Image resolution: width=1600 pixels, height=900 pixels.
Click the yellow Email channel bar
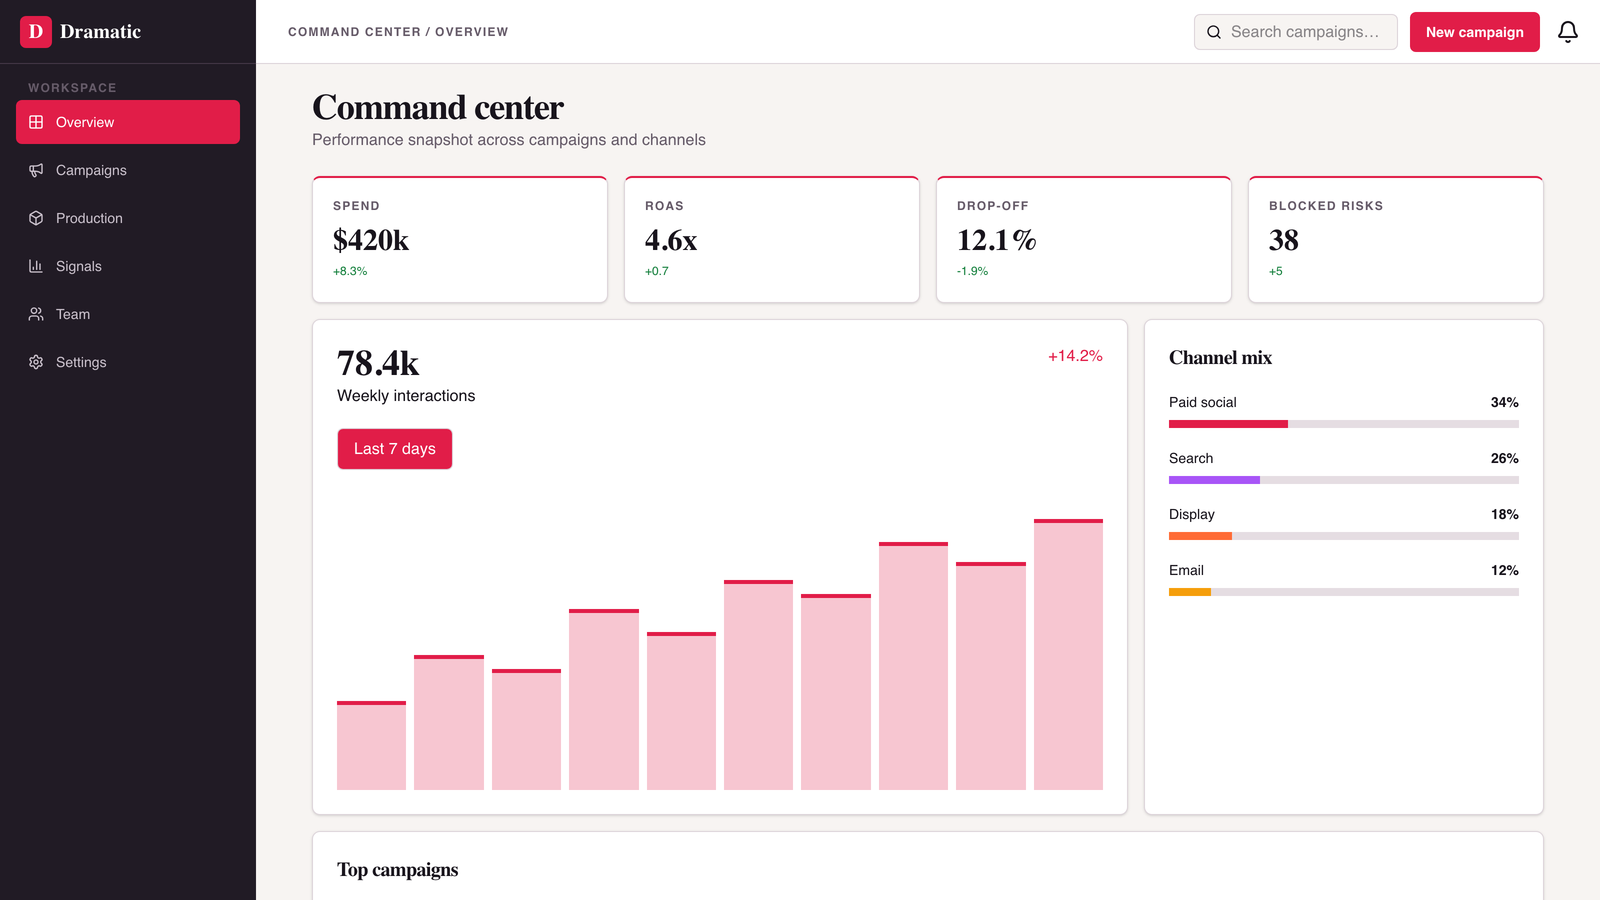pos(1190,592)
